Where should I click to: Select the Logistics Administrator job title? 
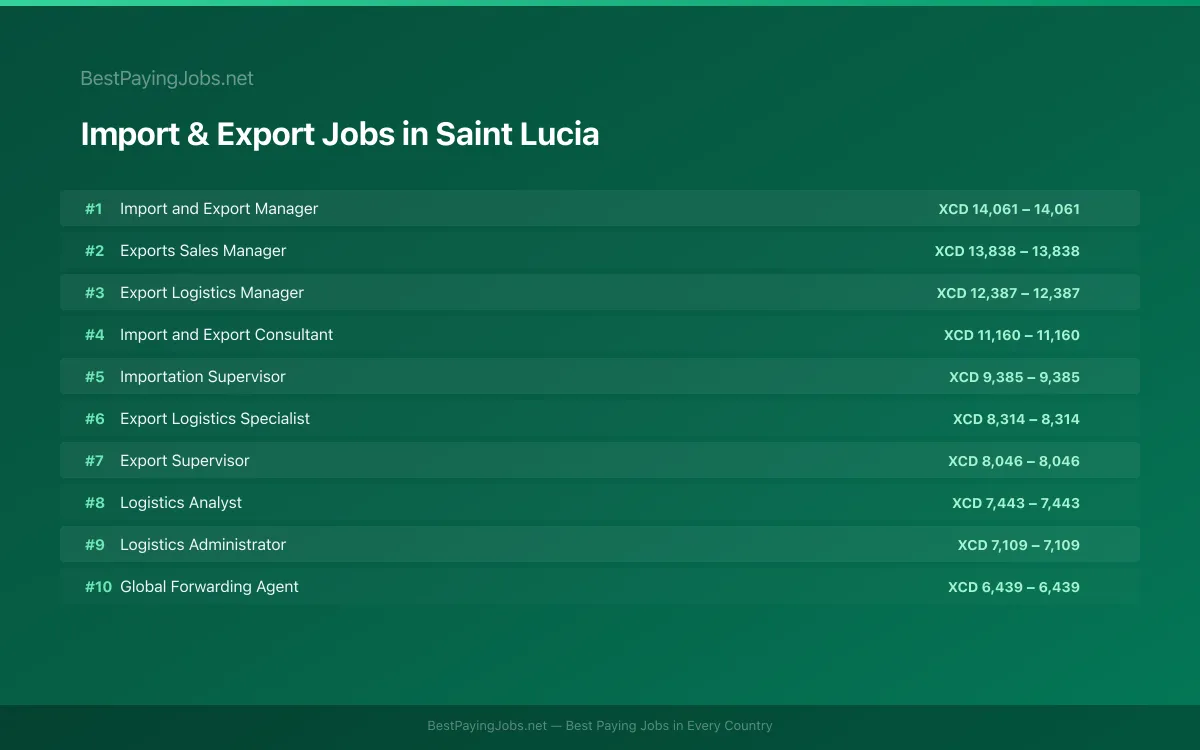[x=203, y=545]
